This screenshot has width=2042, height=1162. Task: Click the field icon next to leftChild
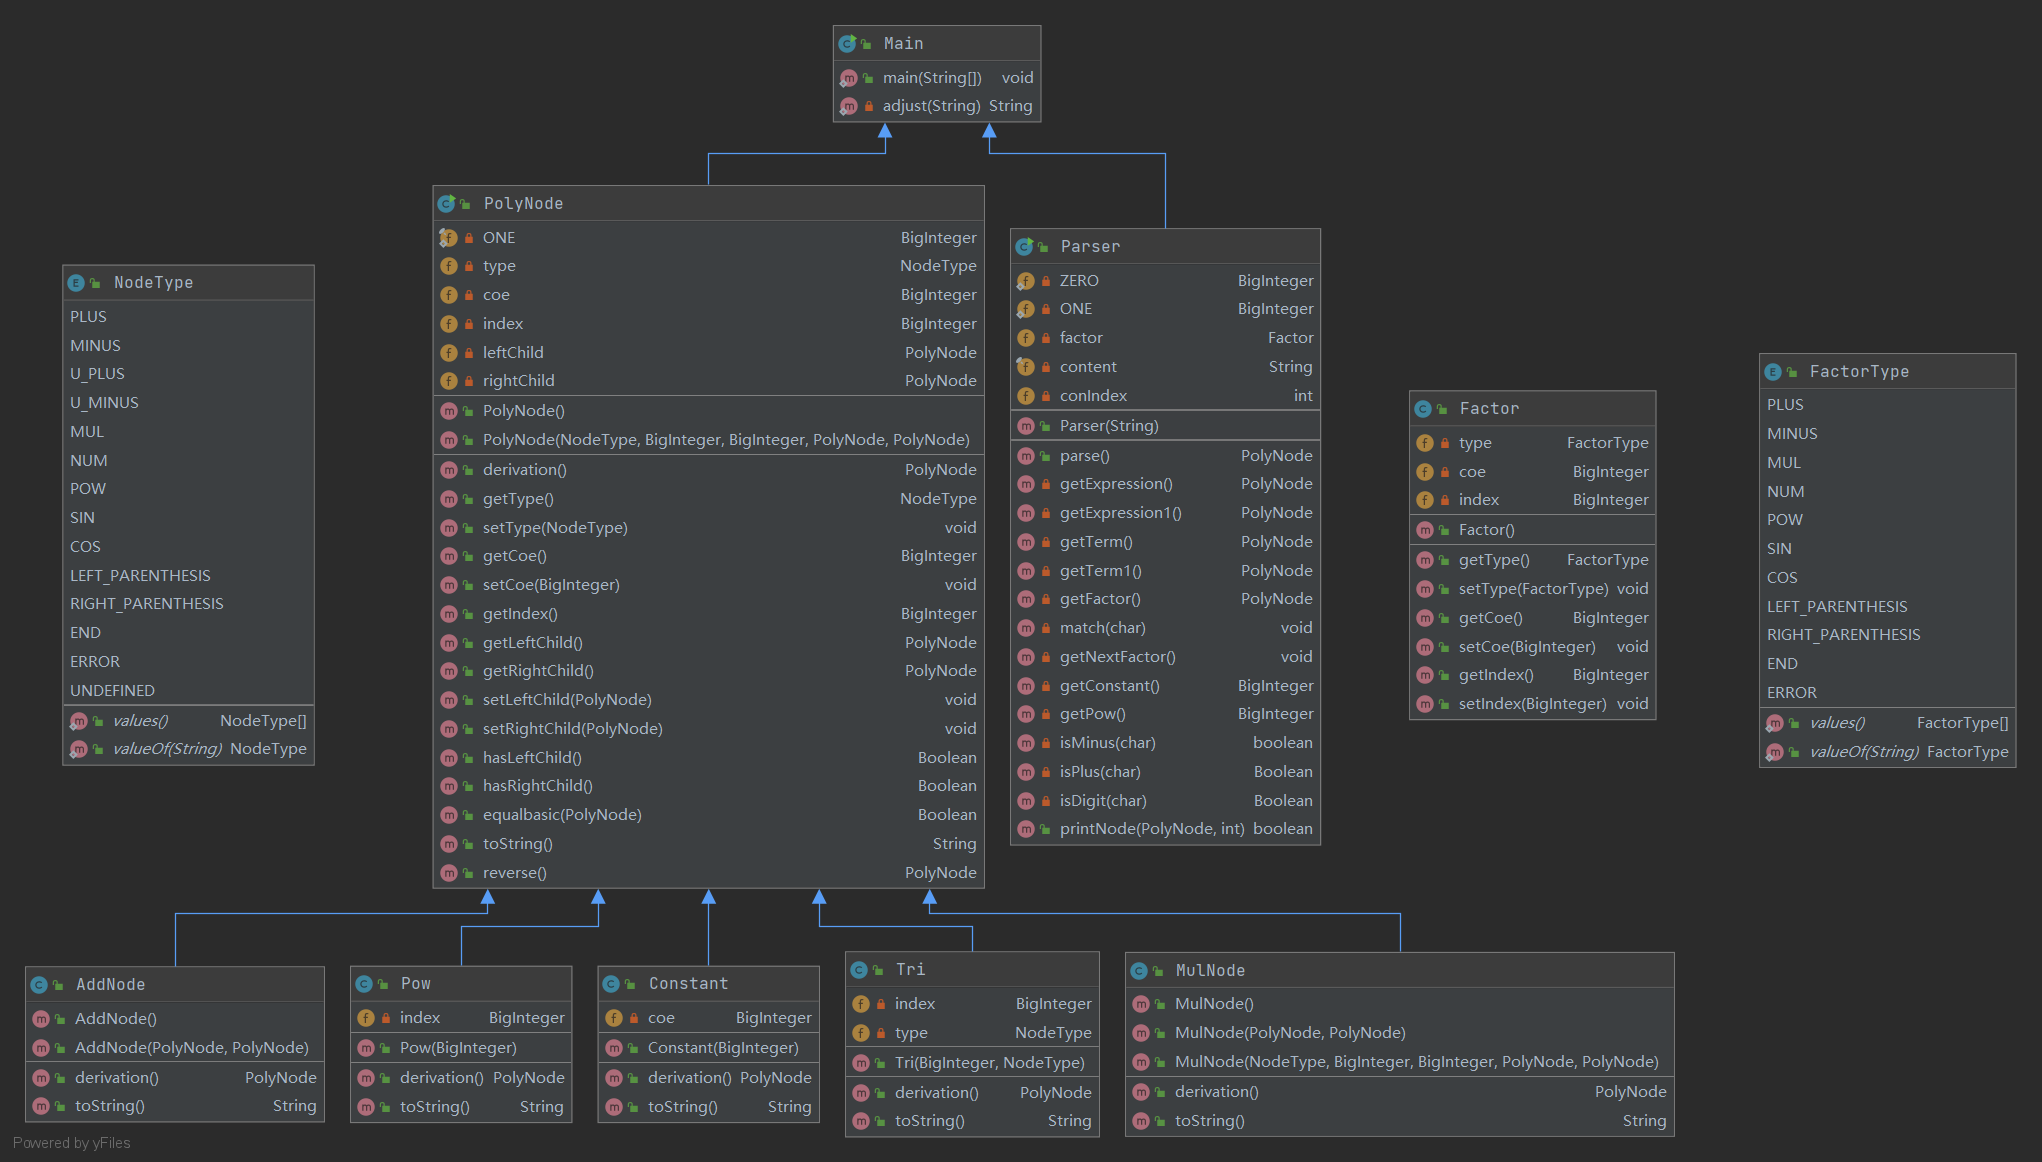[x=449, y=353]
